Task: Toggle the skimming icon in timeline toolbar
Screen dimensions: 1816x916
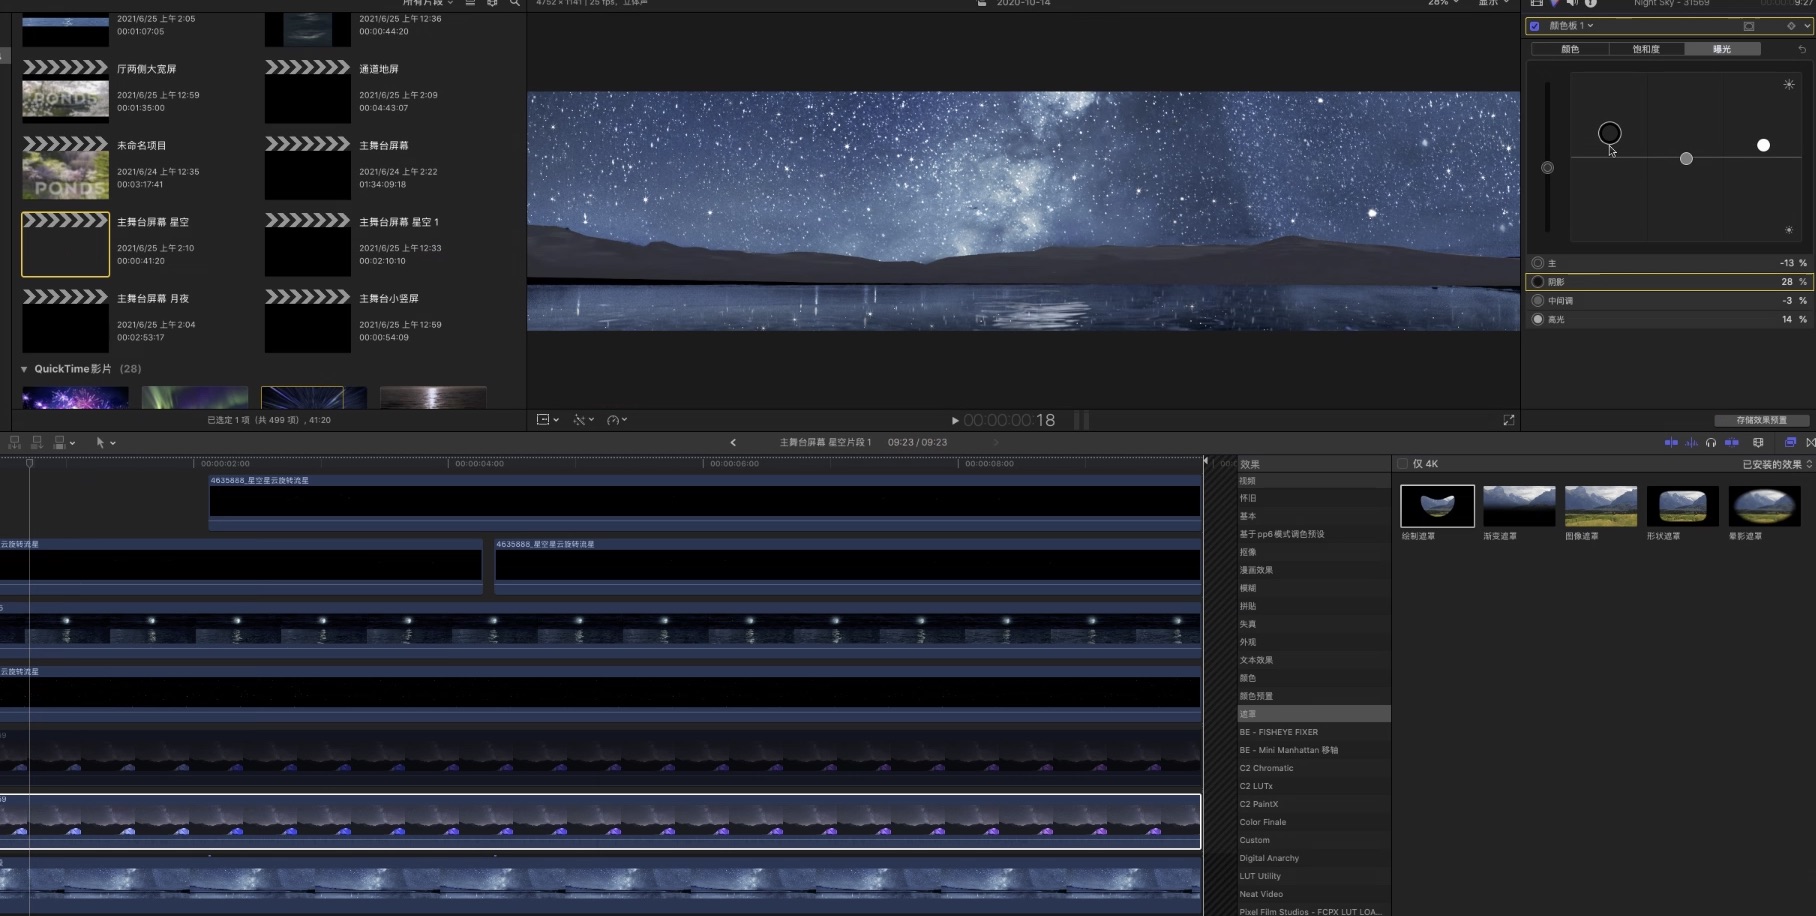Action: coord(1671,442)
